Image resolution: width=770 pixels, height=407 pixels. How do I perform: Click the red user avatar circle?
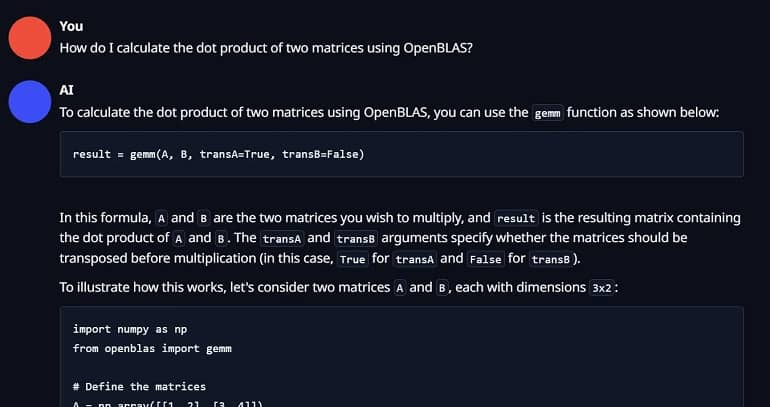click(30, 38)
